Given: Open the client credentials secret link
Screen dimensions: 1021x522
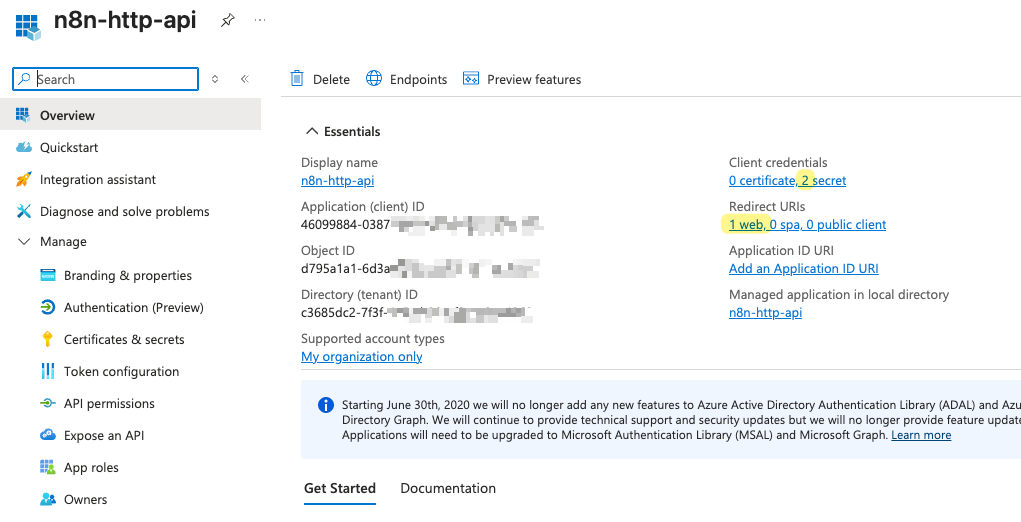Looking at the screenshot, I should tap(823, 181).
